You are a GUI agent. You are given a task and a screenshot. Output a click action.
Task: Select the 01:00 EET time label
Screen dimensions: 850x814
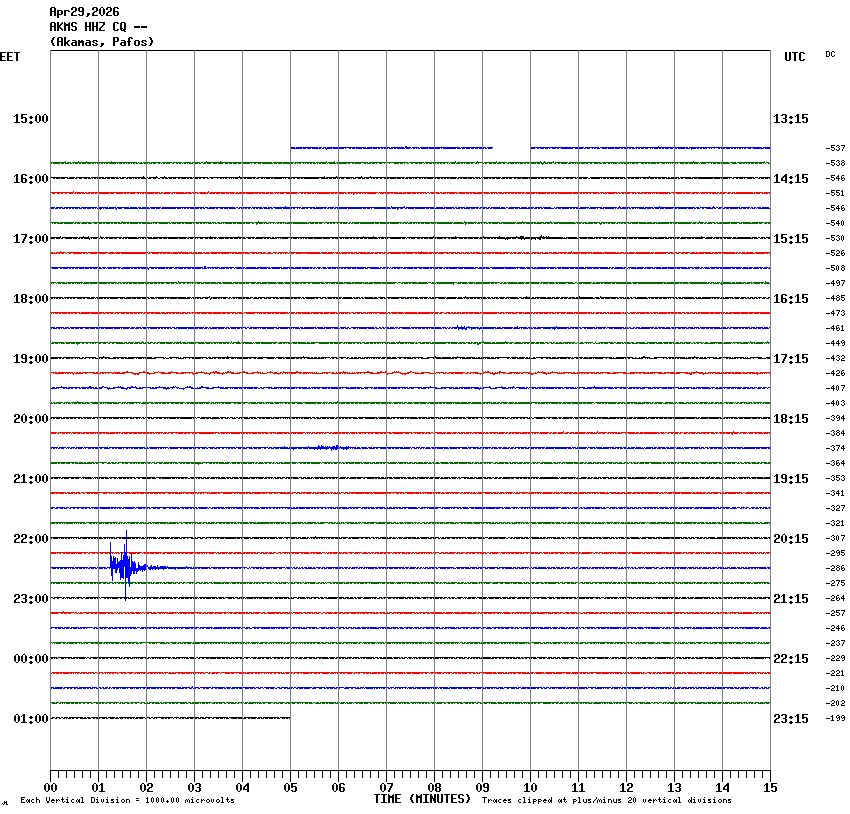click(x=30, y=719)
